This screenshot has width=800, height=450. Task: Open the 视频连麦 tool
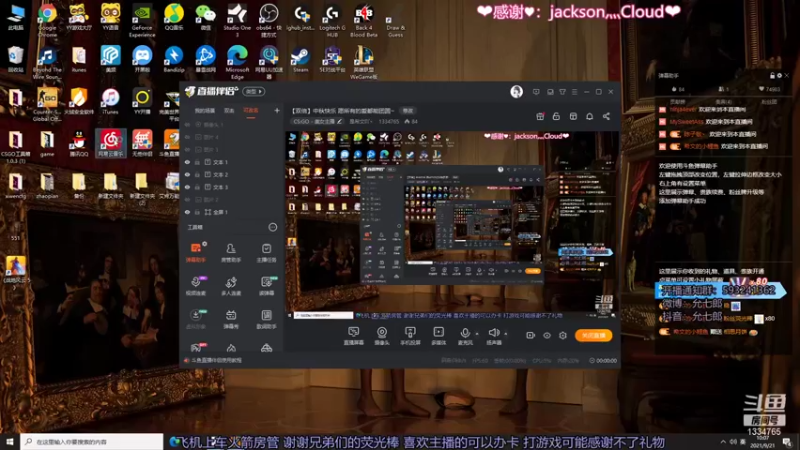[x=195, y=286]
